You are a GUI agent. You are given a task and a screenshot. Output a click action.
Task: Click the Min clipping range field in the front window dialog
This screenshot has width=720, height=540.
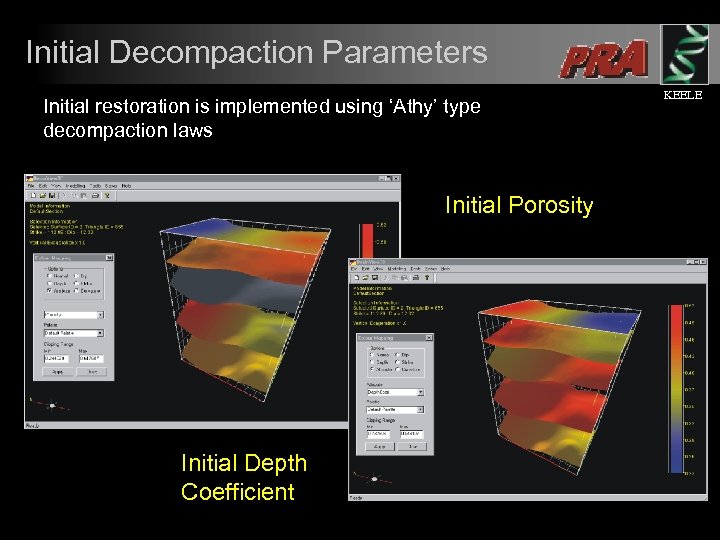point(378,433)
